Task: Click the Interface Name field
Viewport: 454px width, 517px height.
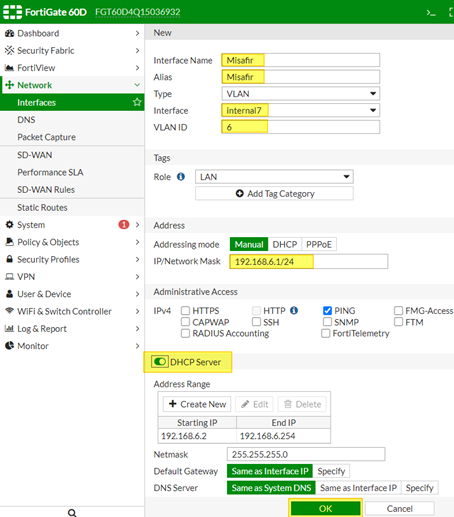Action: pos(300,60)
